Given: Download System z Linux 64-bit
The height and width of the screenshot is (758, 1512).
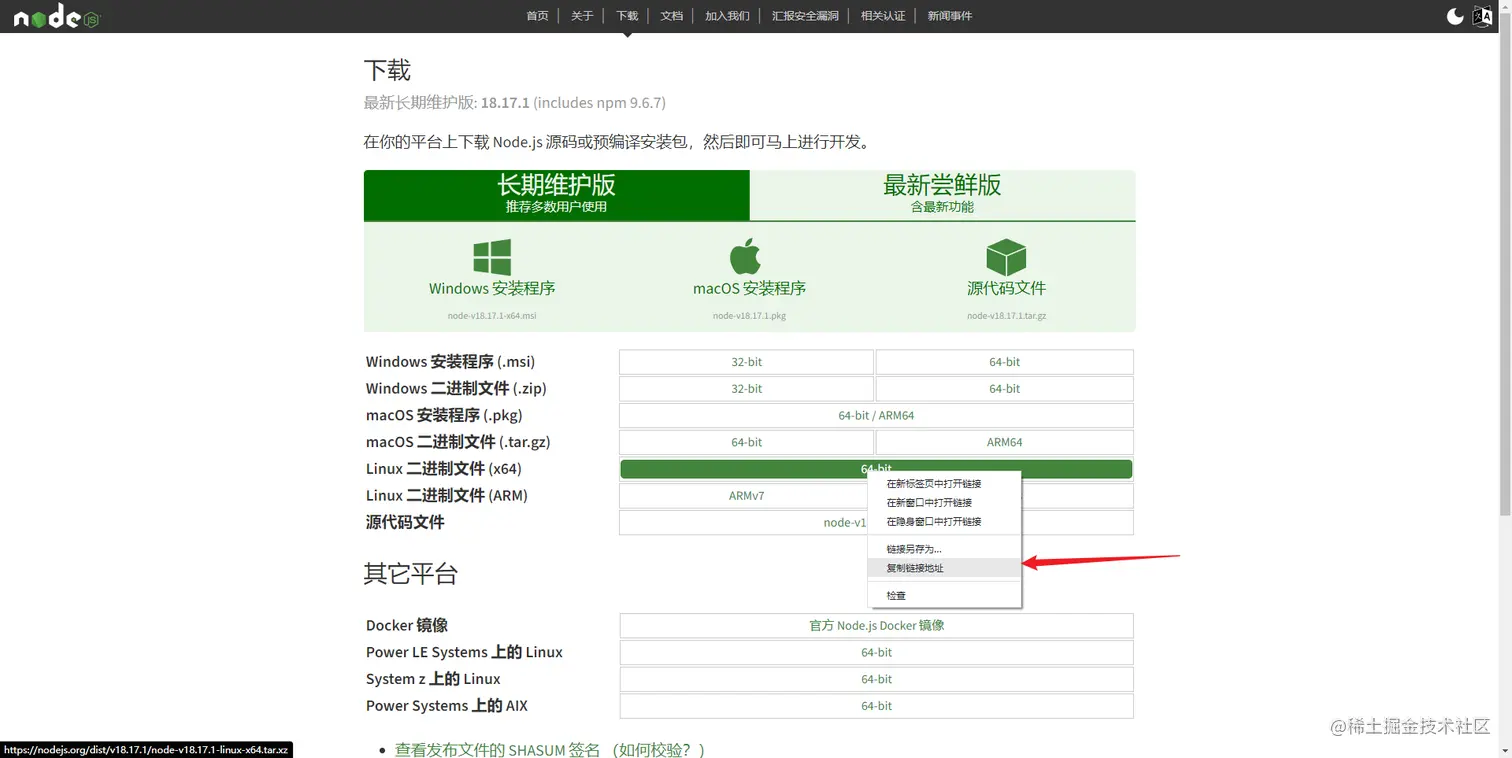Looking at the screenshot, I should [876, 679].
